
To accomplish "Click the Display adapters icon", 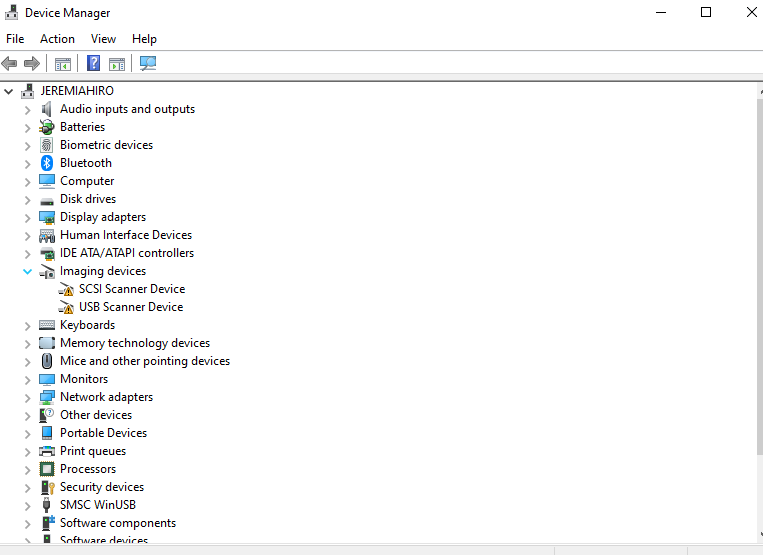I will [47, 217].
